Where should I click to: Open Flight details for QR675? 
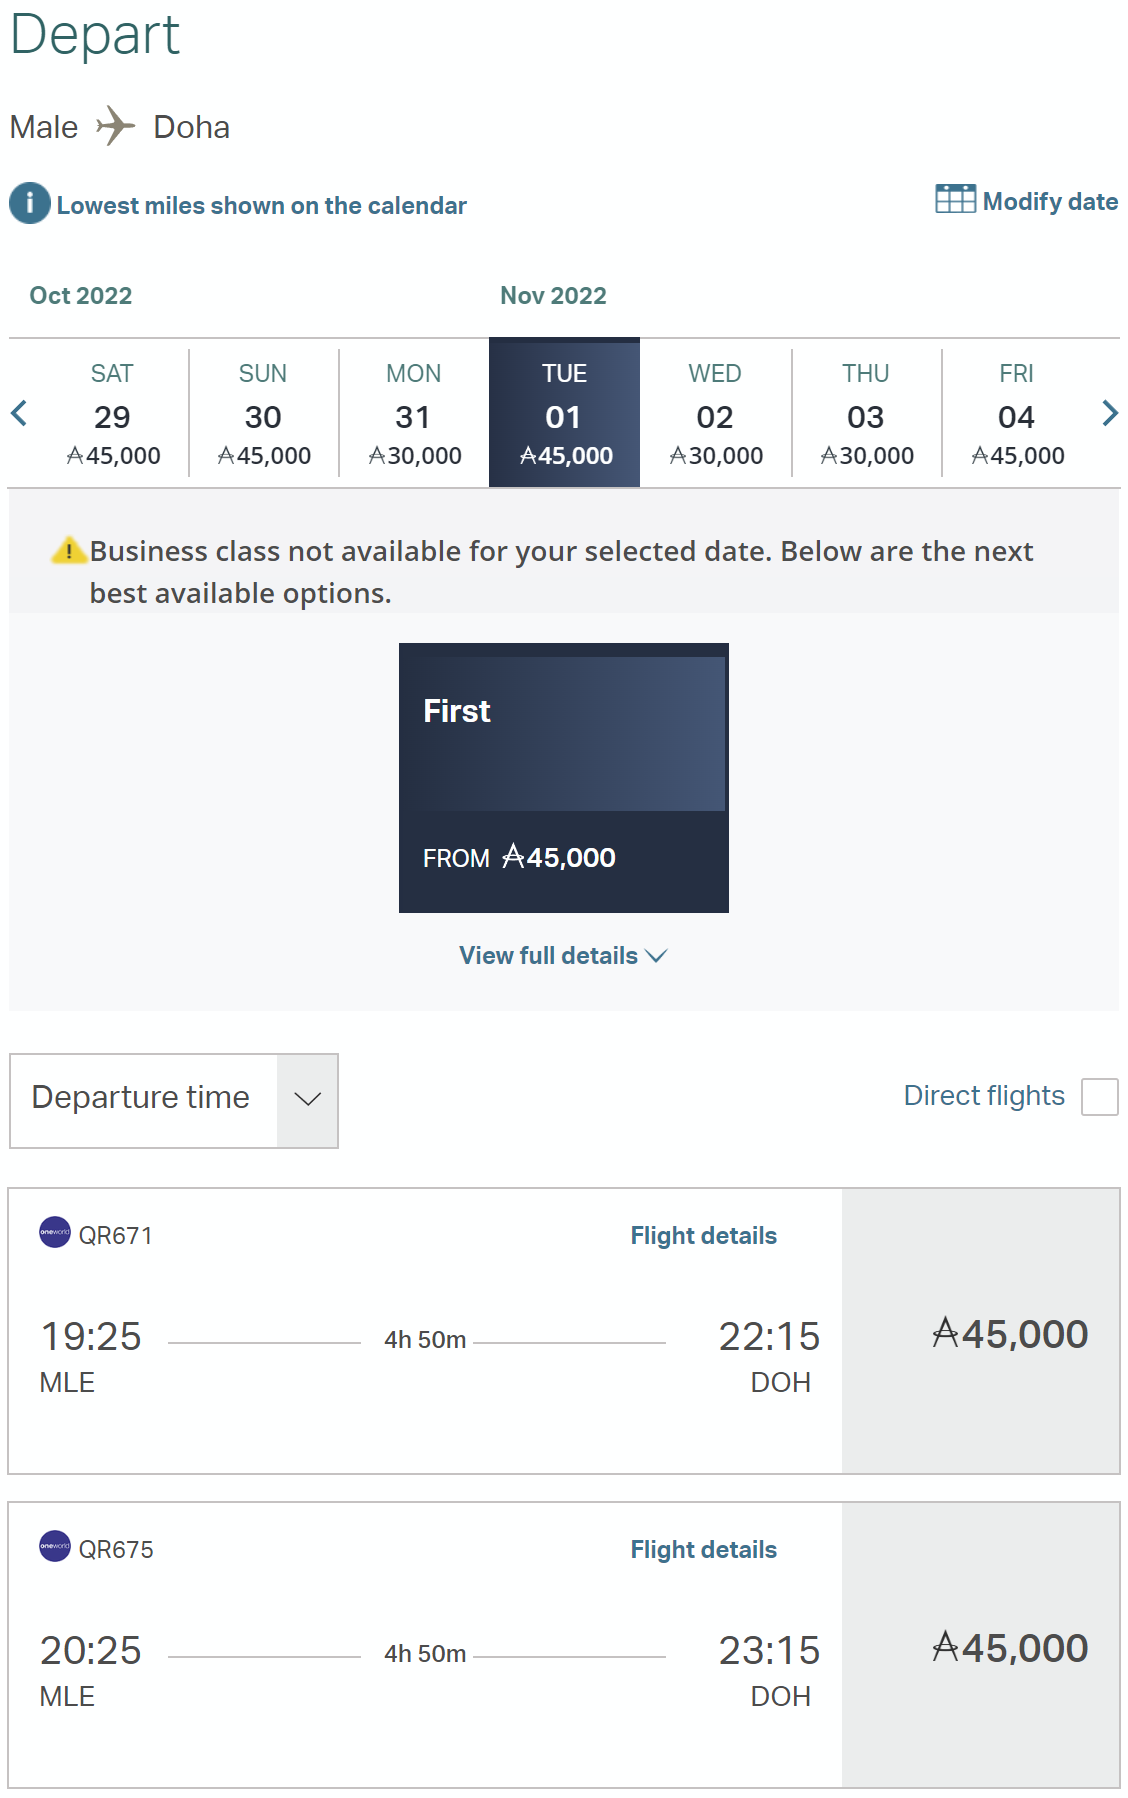pos(702,1548)
